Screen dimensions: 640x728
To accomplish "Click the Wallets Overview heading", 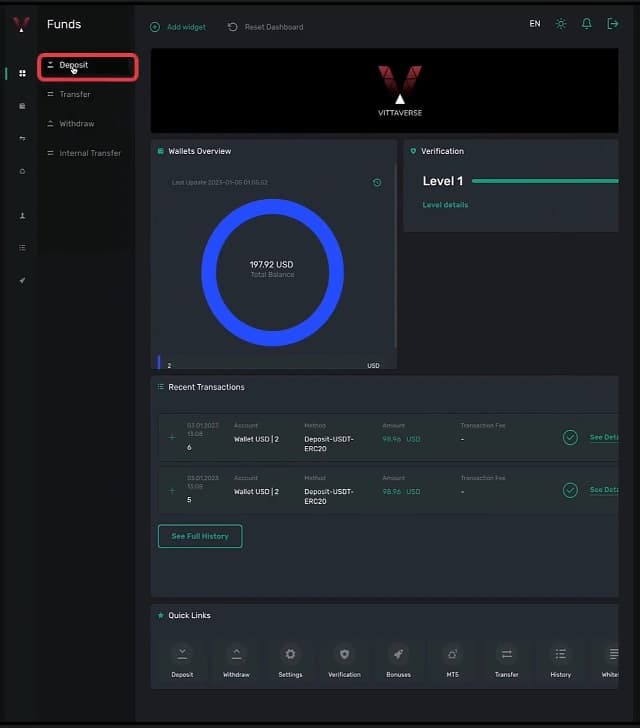I will pyautogui.click(x=199, y=151).
